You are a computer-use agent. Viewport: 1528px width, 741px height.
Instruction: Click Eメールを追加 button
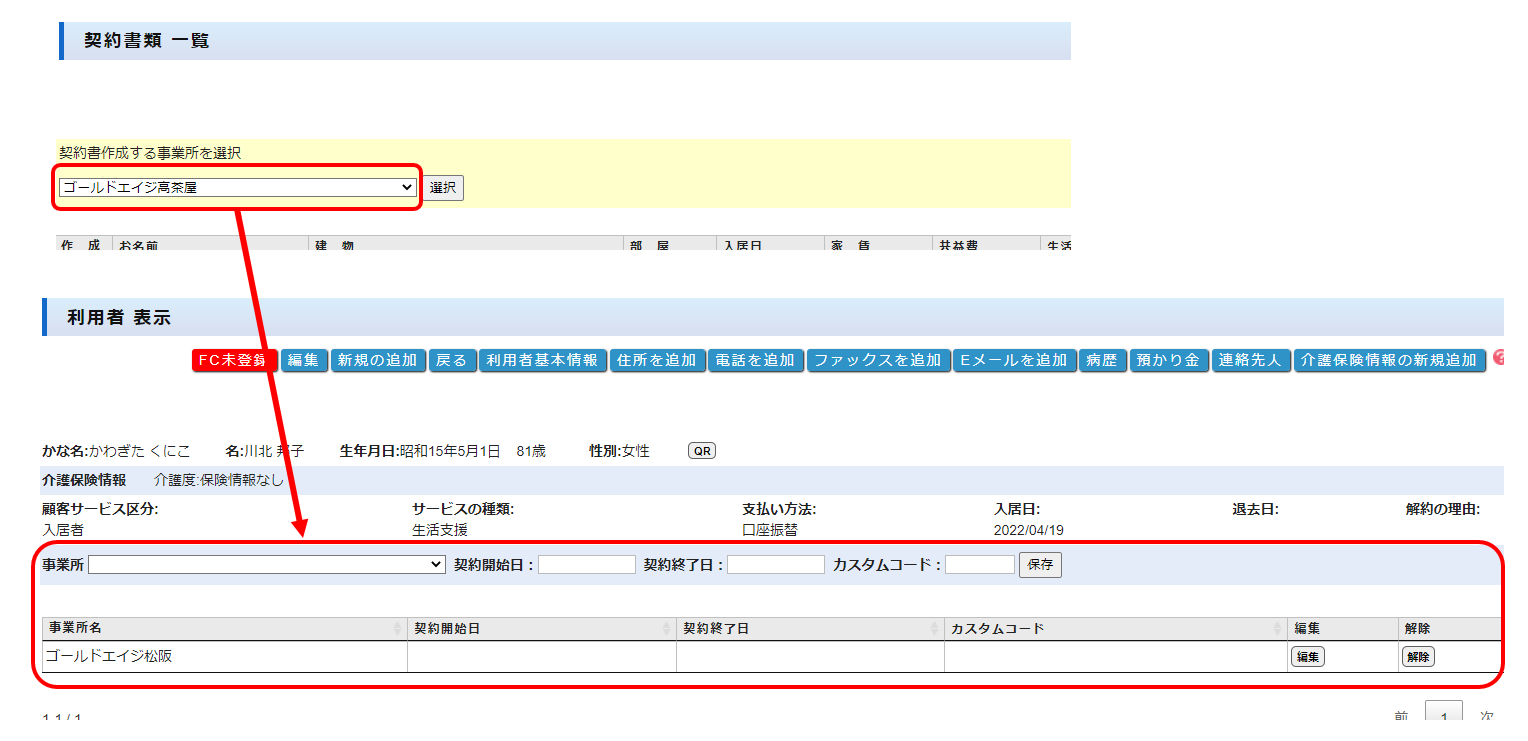(1013, 360)
